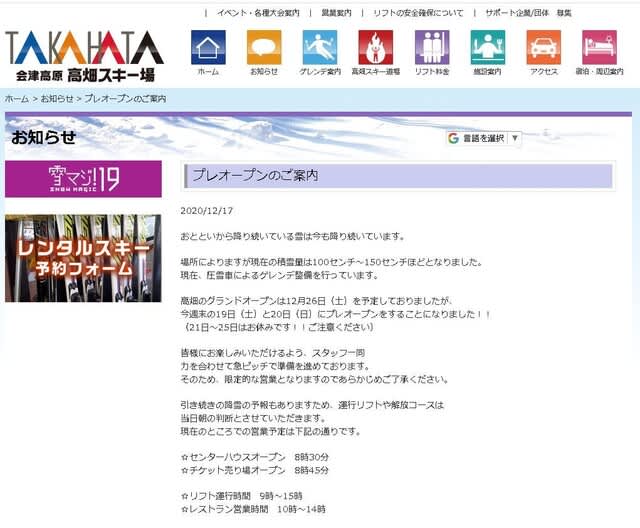Click the language dropdown arrow
The width and height of the screenshot is (640, 528).
tap(515, 138)
